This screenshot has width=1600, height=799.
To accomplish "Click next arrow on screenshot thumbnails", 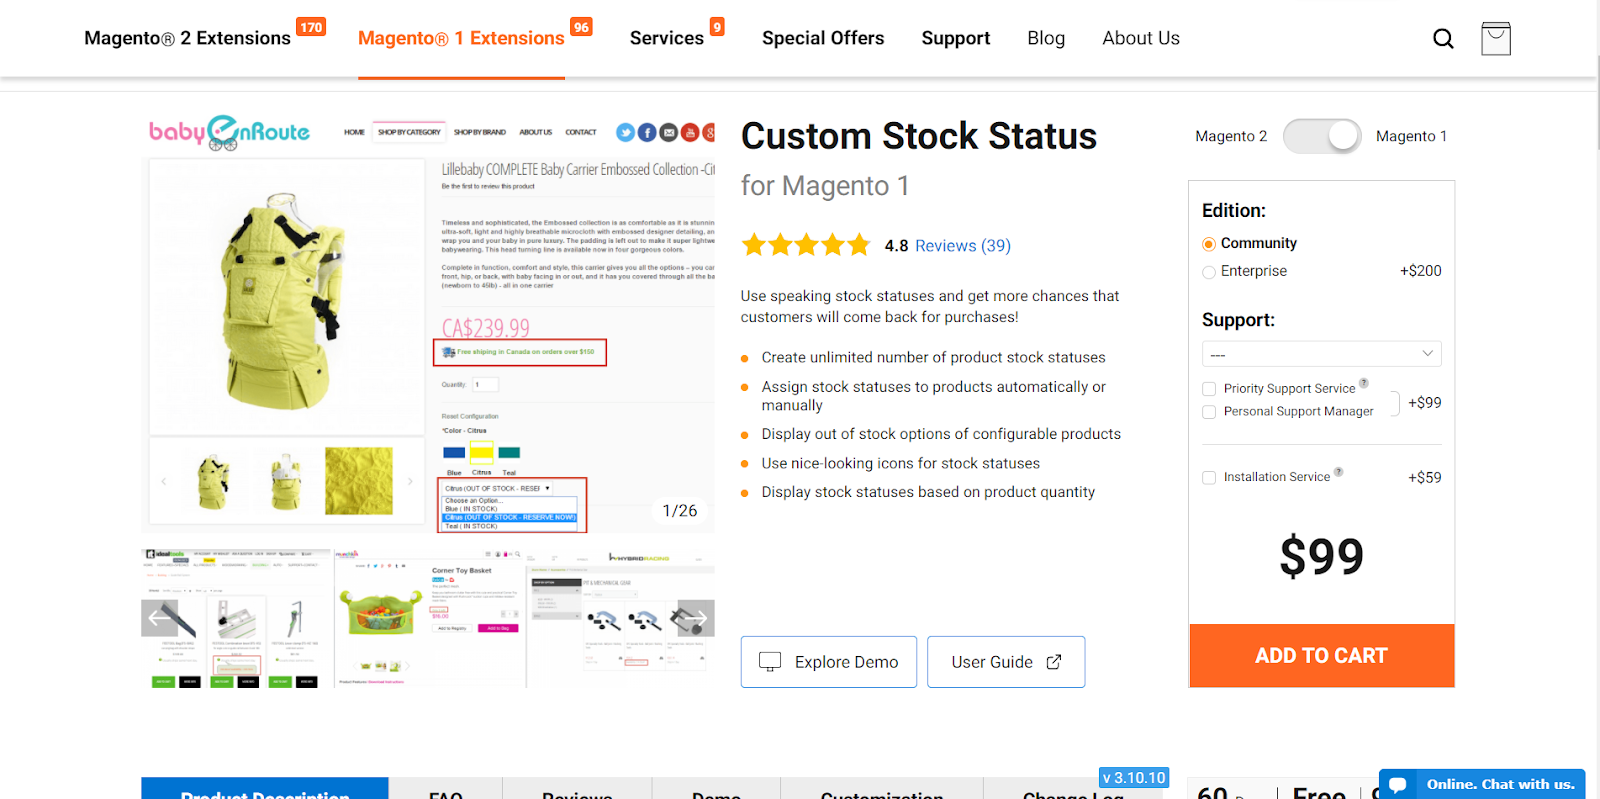I will tap(697, 618).
